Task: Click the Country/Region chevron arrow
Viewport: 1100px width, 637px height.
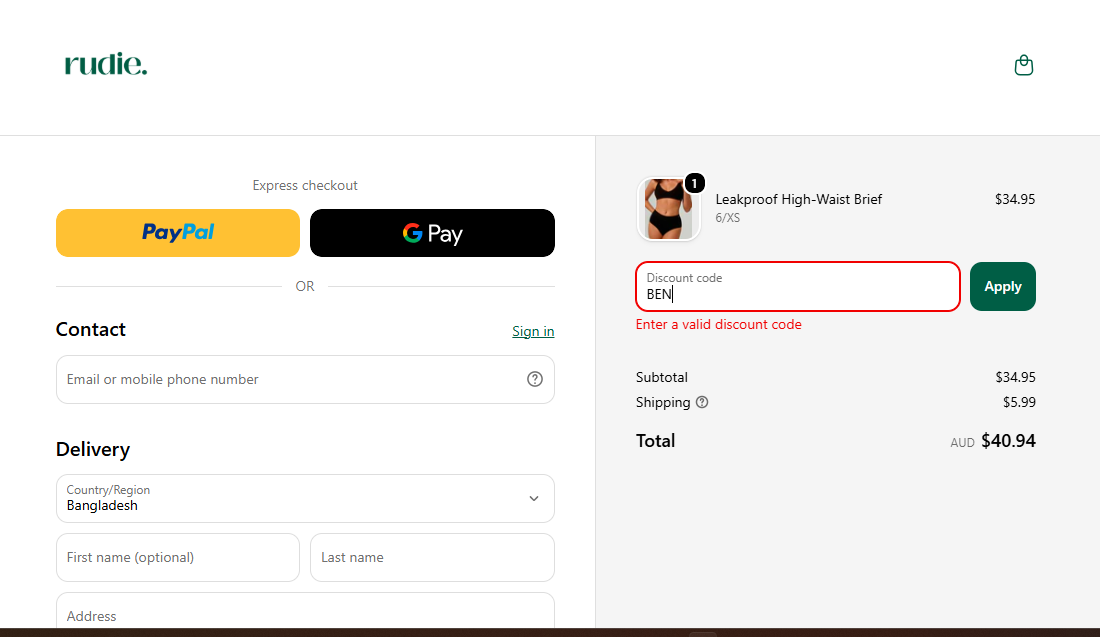Action: [534, 499]
